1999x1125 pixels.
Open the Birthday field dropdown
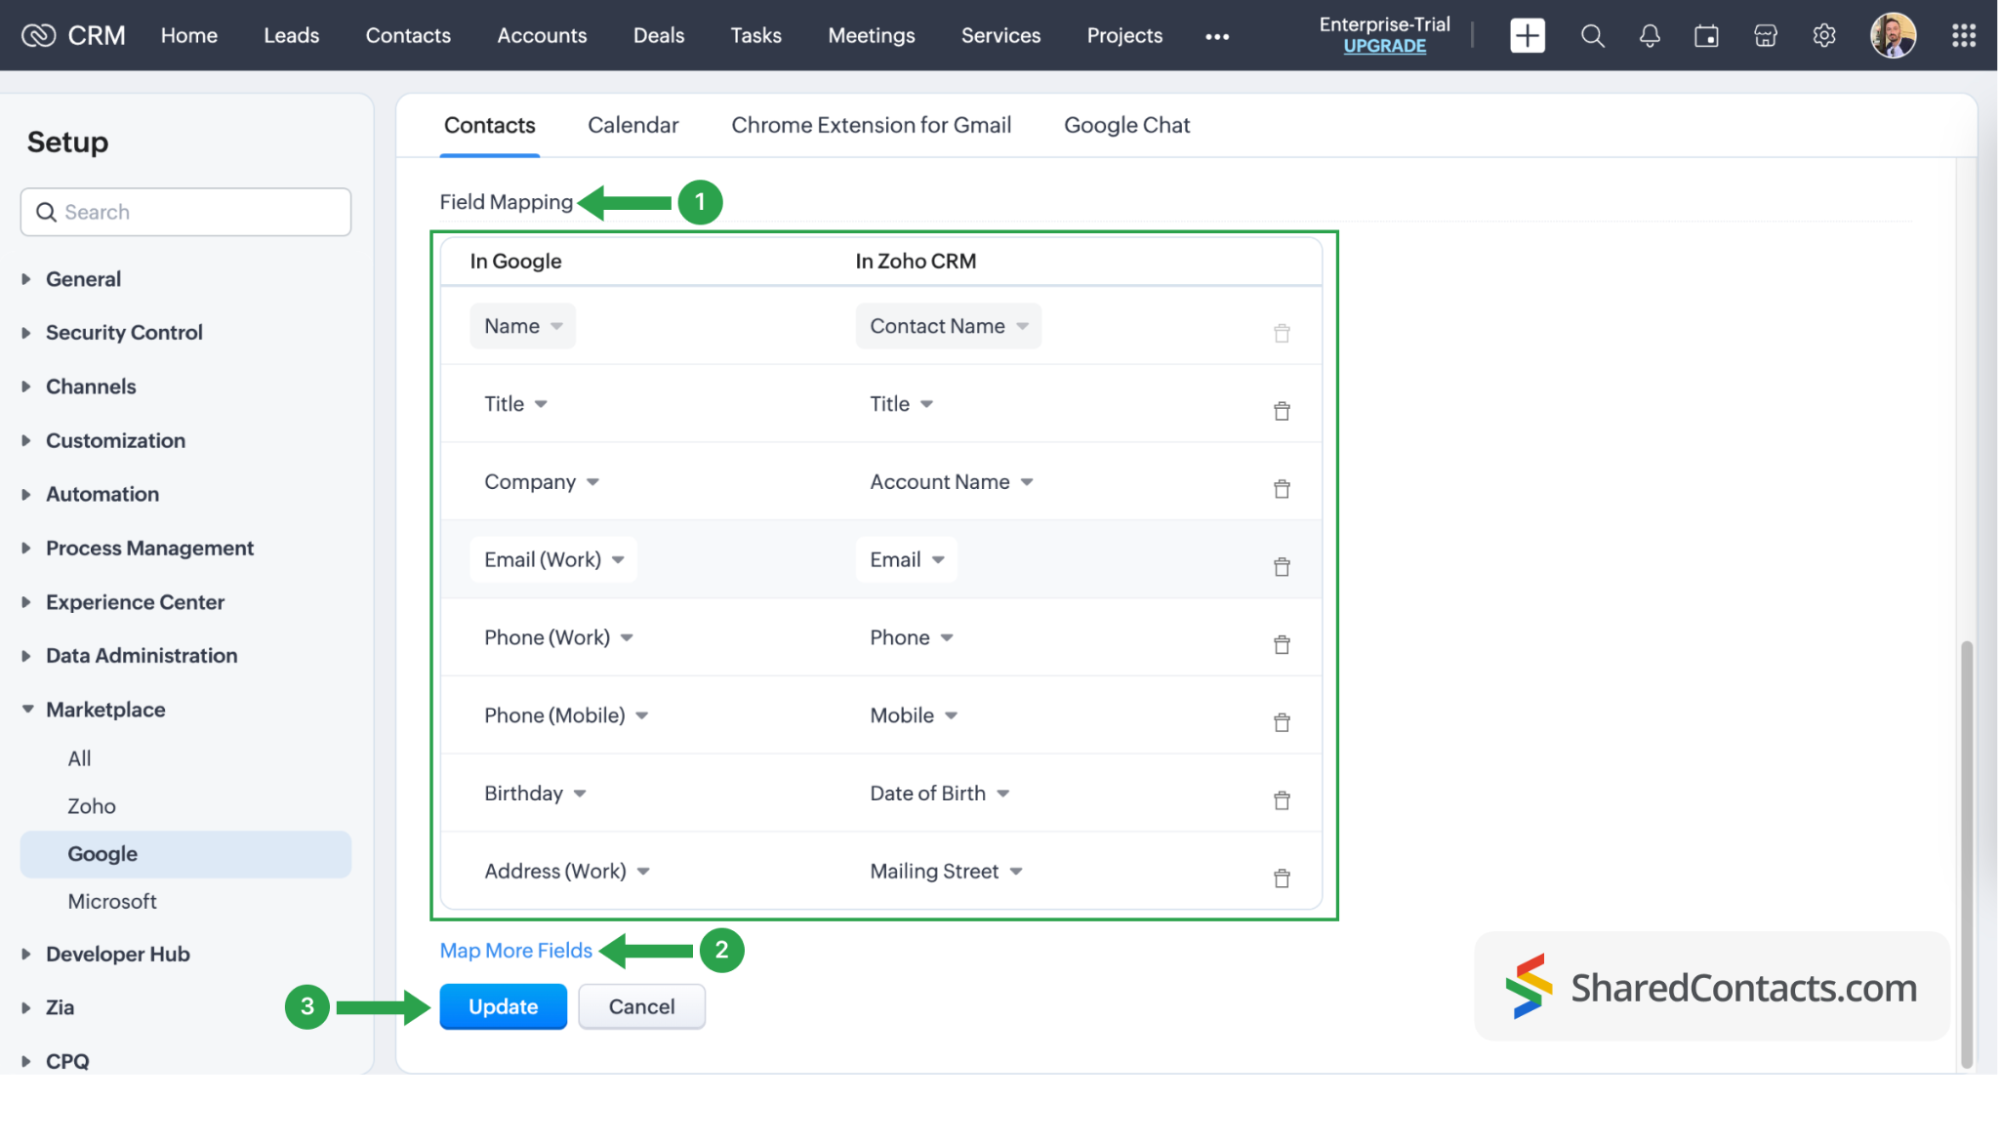coord(534,793)
